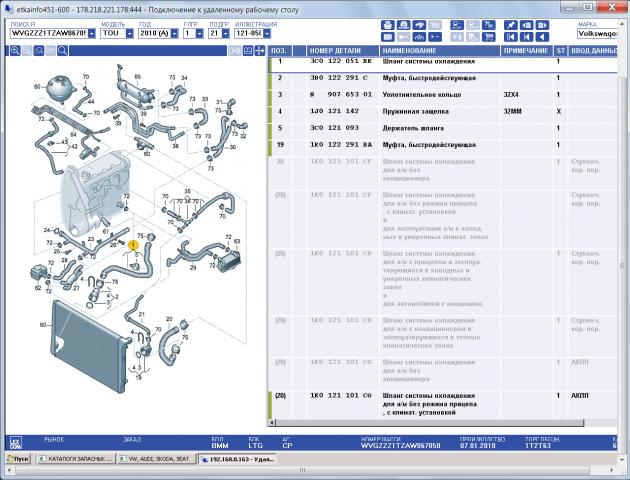This screenshot has width=630, height=480.
Task: Go to the previous illustration page icon
Action: (526, 25)
